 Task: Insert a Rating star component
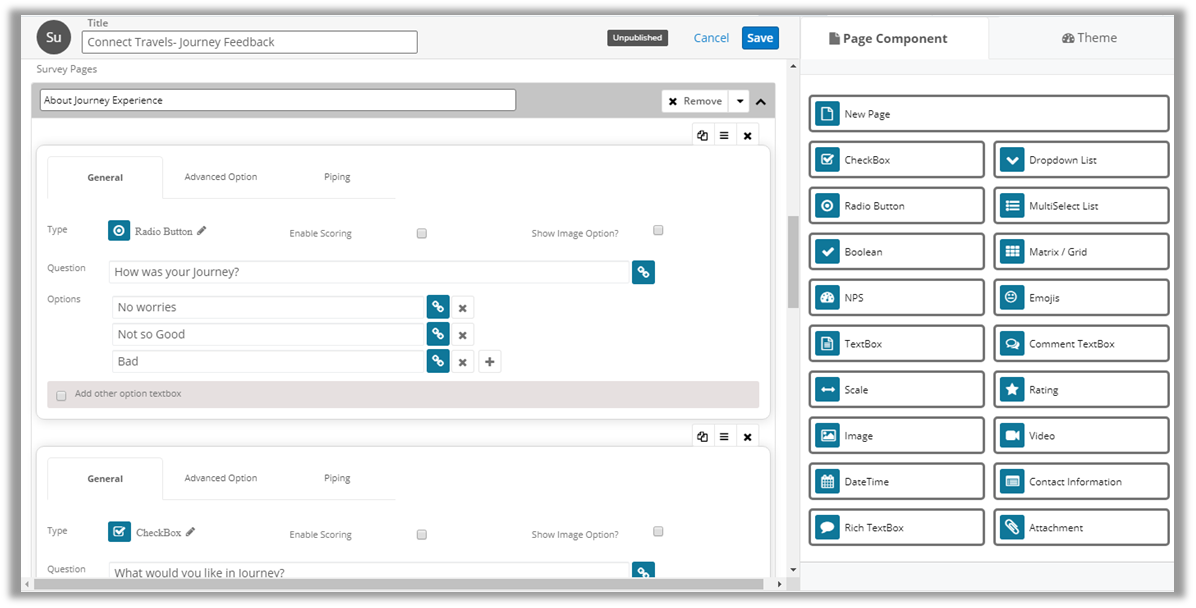tap(1080, 390)
